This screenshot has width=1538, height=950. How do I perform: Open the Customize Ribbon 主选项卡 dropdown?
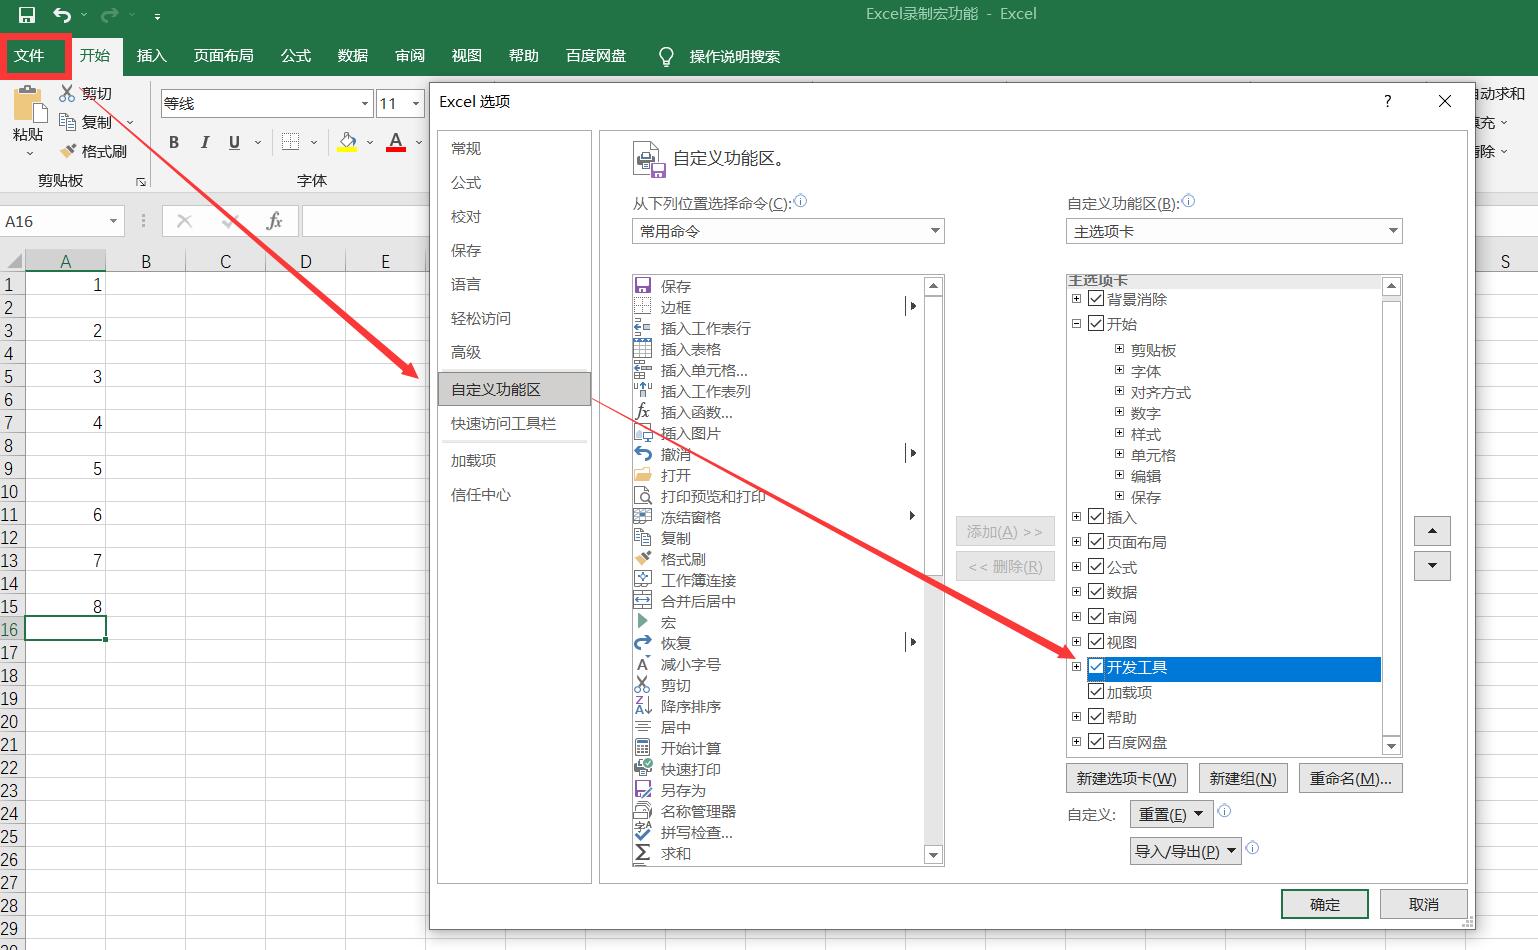click(1234, 231)
